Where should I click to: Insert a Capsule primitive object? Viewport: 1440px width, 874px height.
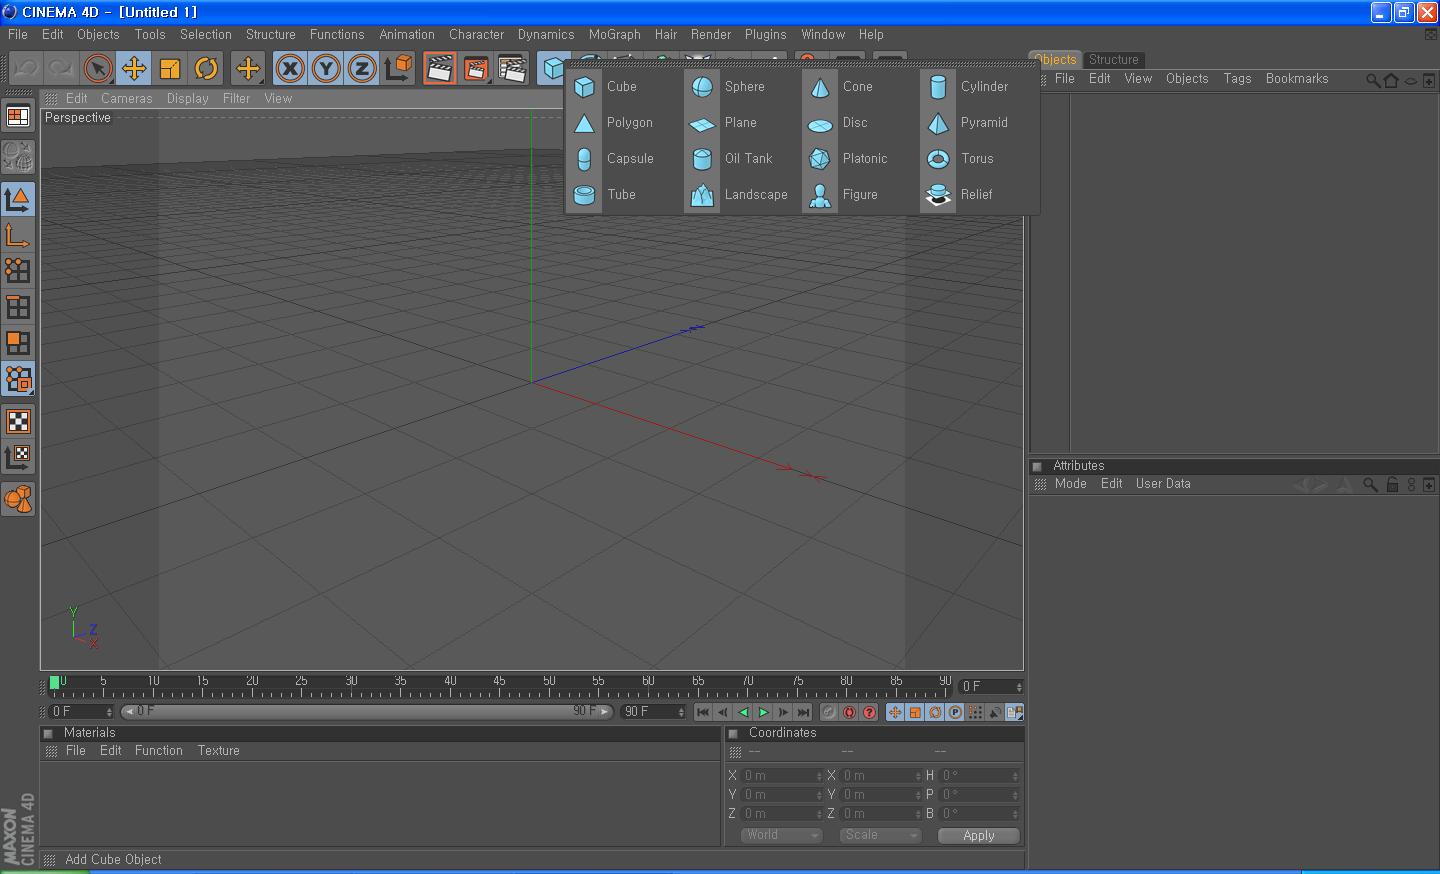(606, 159)
